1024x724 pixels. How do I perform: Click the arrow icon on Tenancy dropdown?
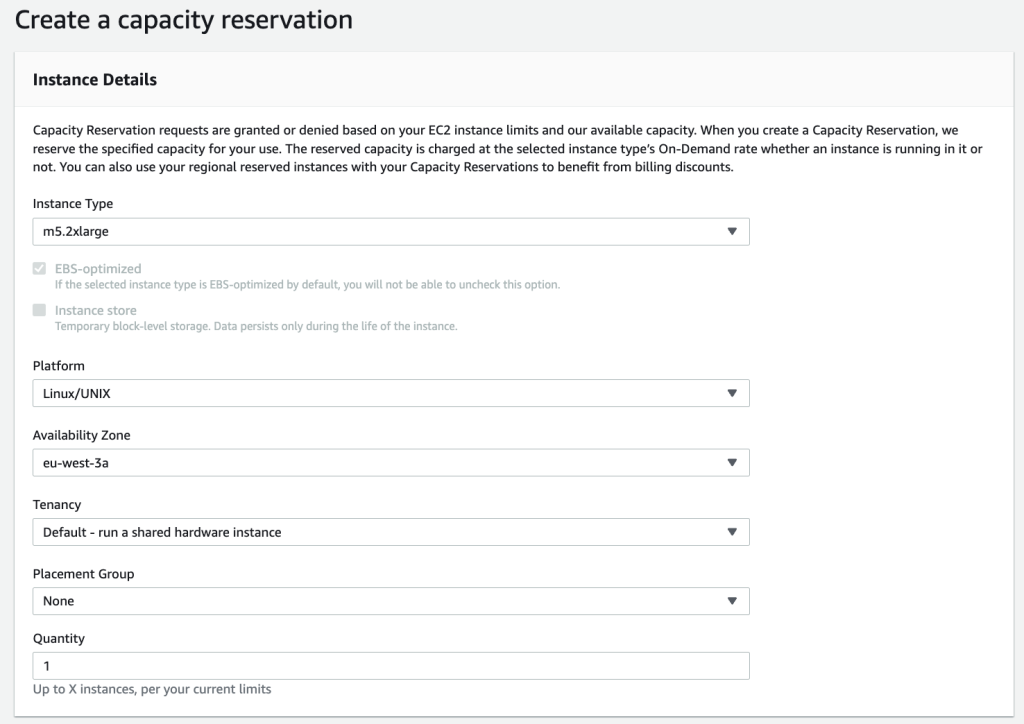732,532
